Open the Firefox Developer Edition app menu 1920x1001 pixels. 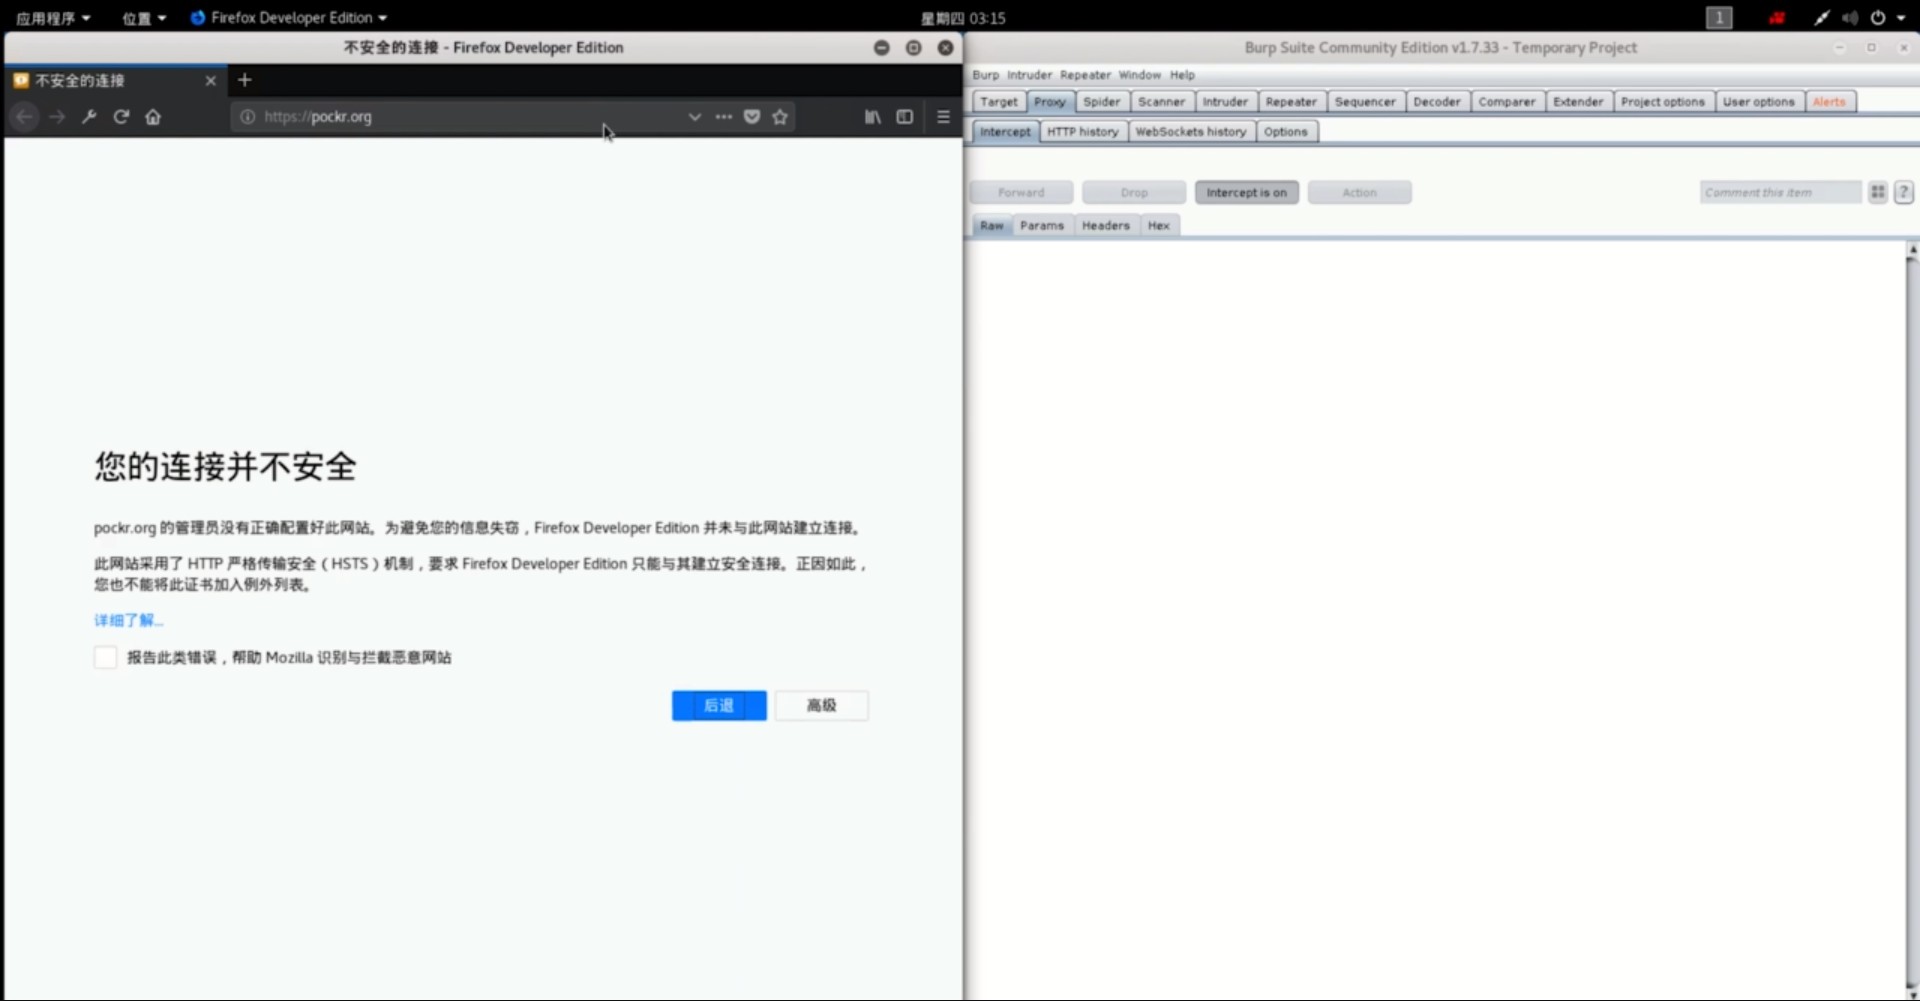[x=288, y=18]
